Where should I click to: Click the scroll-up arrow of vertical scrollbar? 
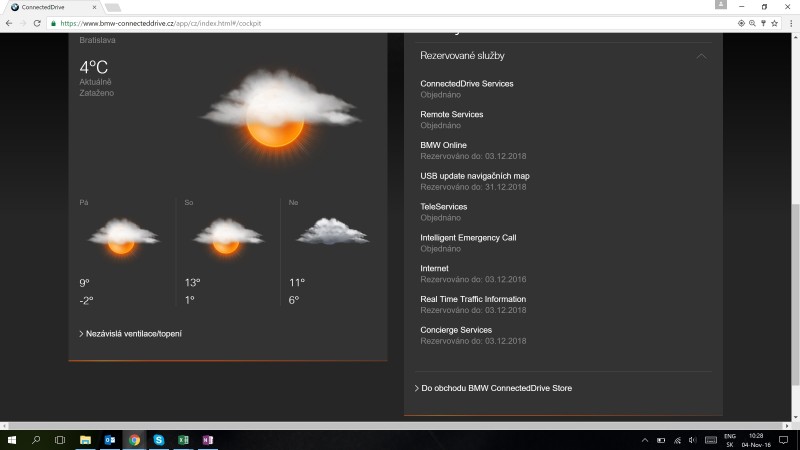pos(795,37)
